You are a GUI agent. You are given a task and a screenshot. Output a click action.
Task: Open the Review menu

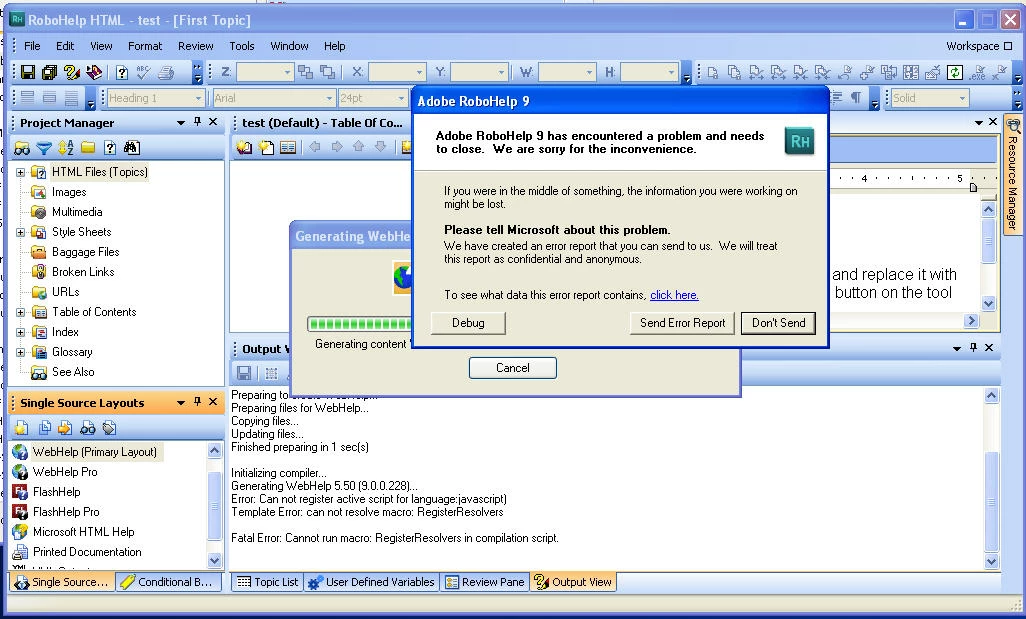(x=196, y=46)
